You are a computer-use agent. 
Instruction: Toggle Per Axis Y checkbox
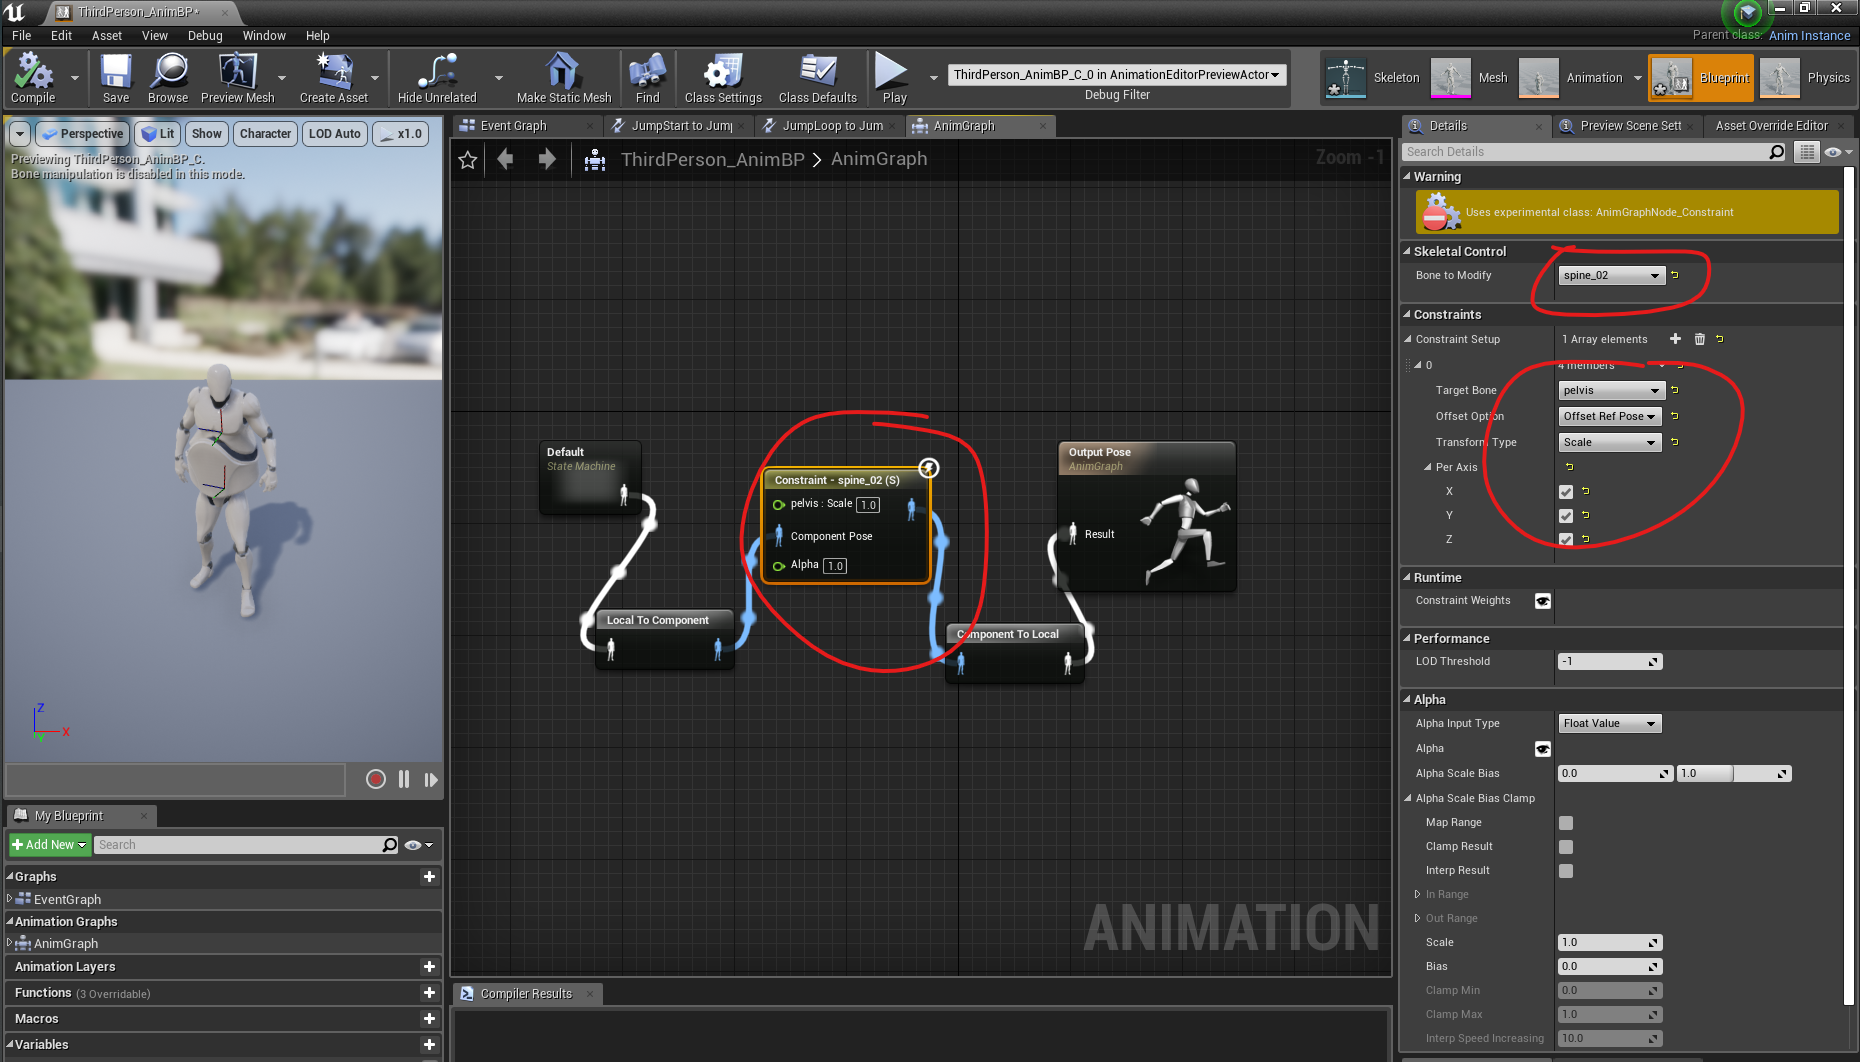point(1566,516)
